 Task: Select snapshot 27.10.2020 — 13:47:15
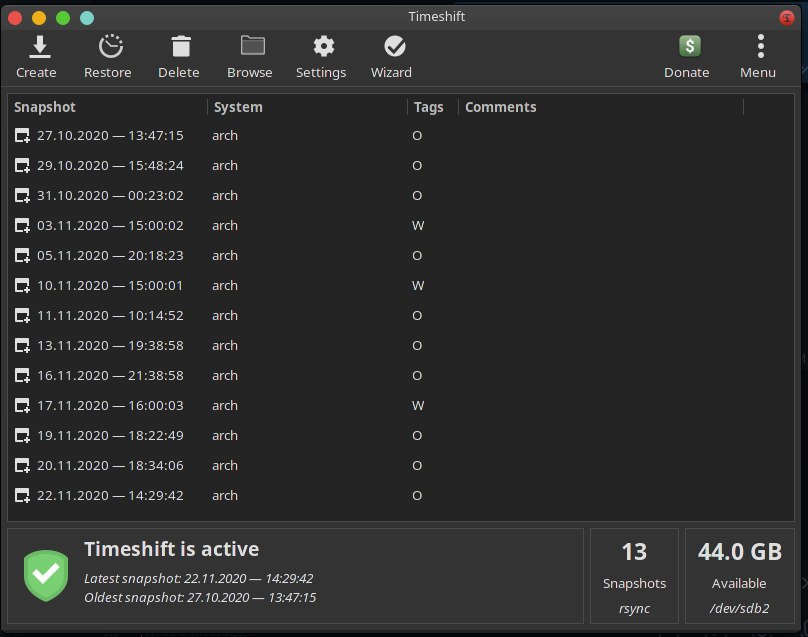click(x=110, y=136)
